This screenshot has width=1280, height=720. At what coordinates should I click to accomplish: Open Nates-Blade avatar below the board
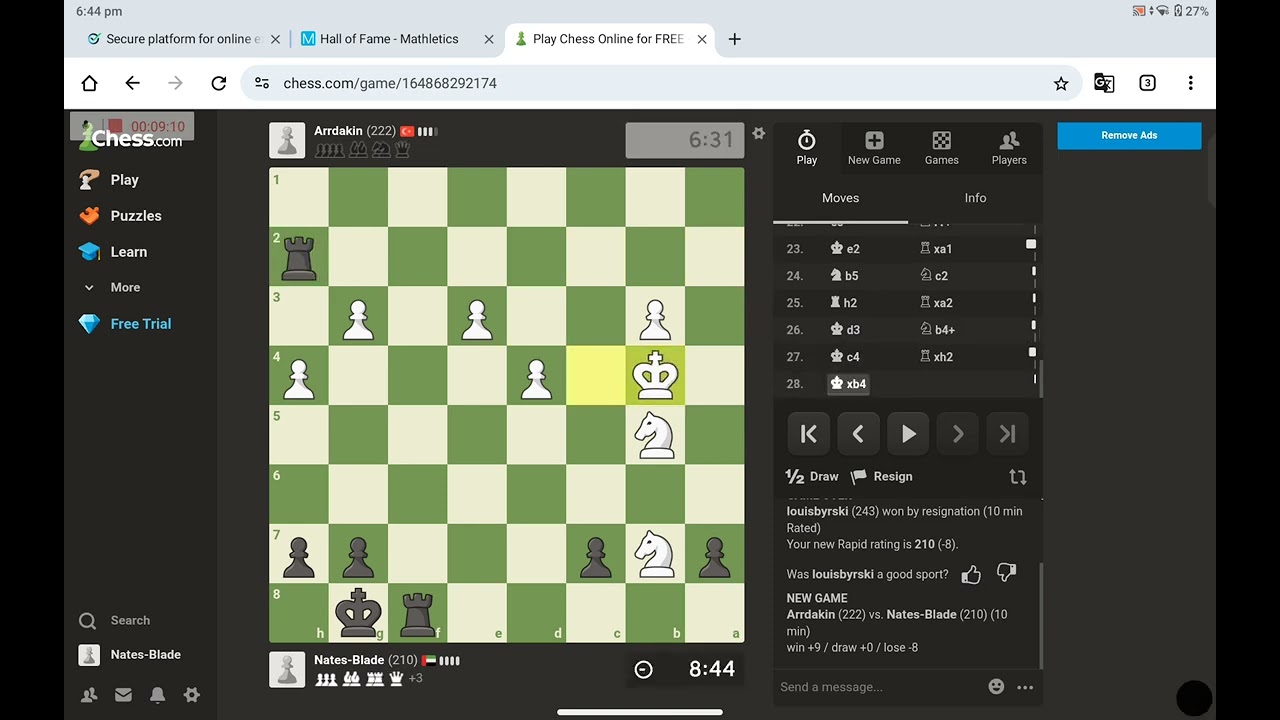pos(287,670)
